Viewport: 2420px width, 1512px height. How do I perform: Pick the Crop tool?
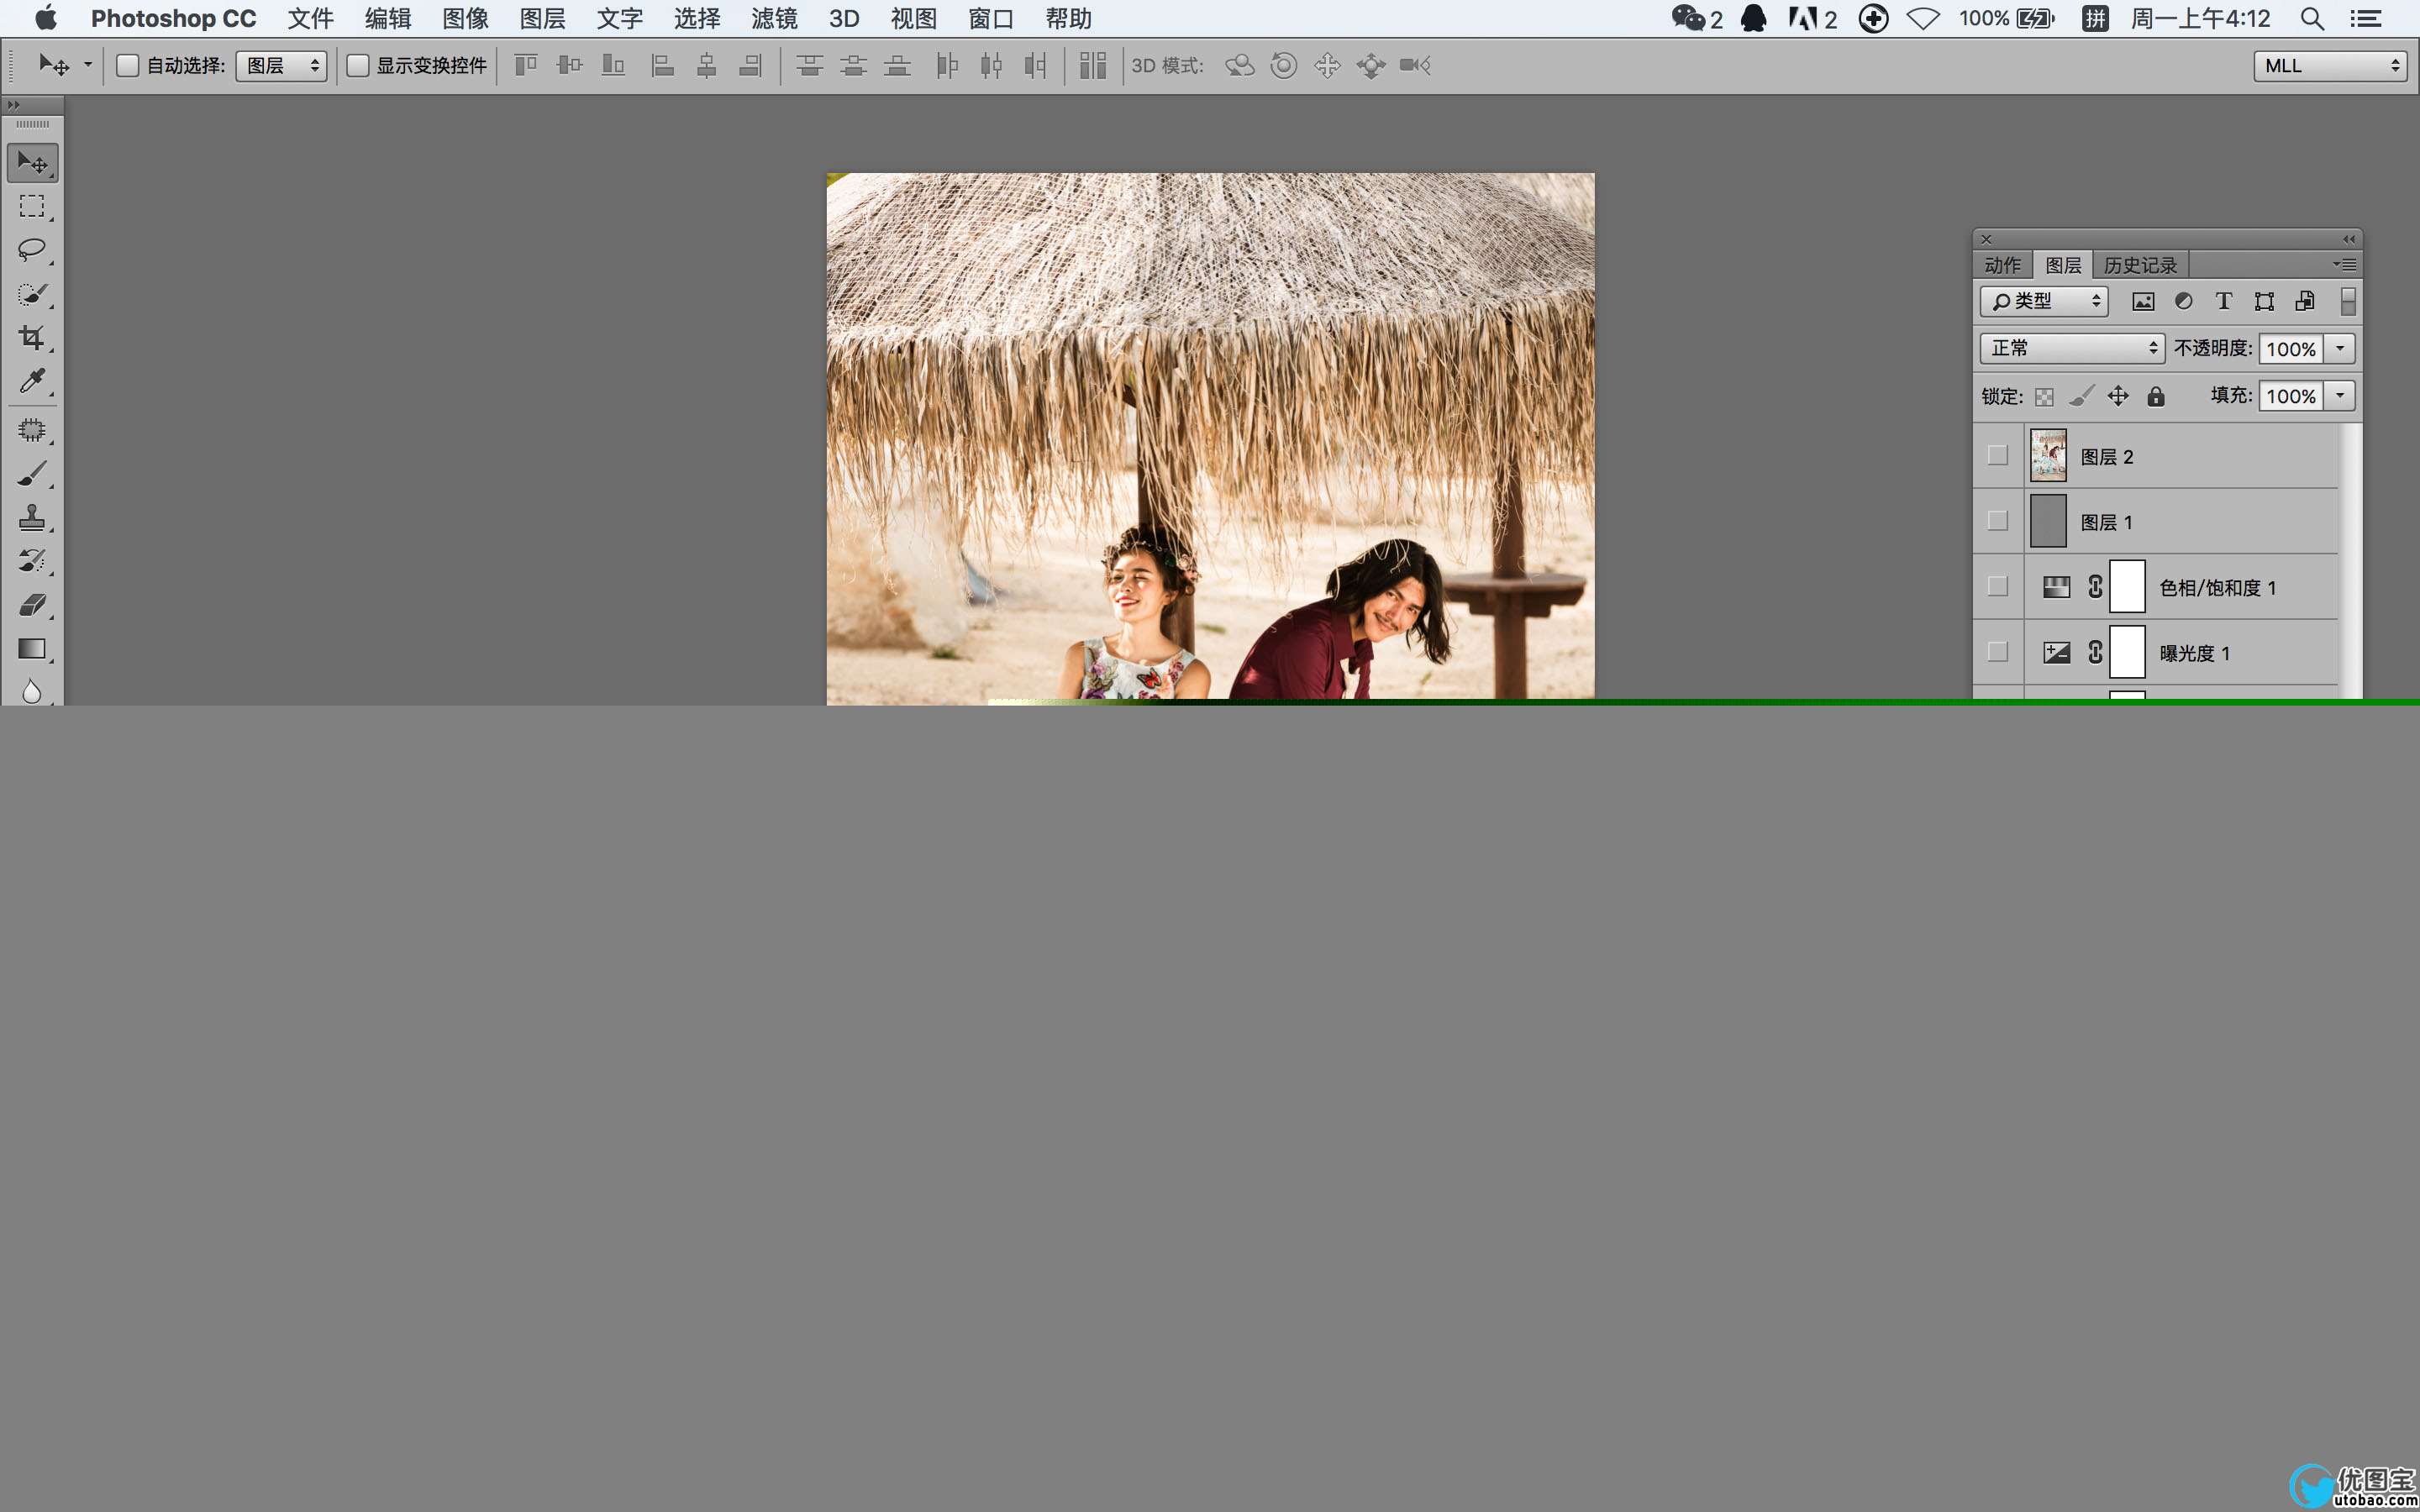click(32, 338)
